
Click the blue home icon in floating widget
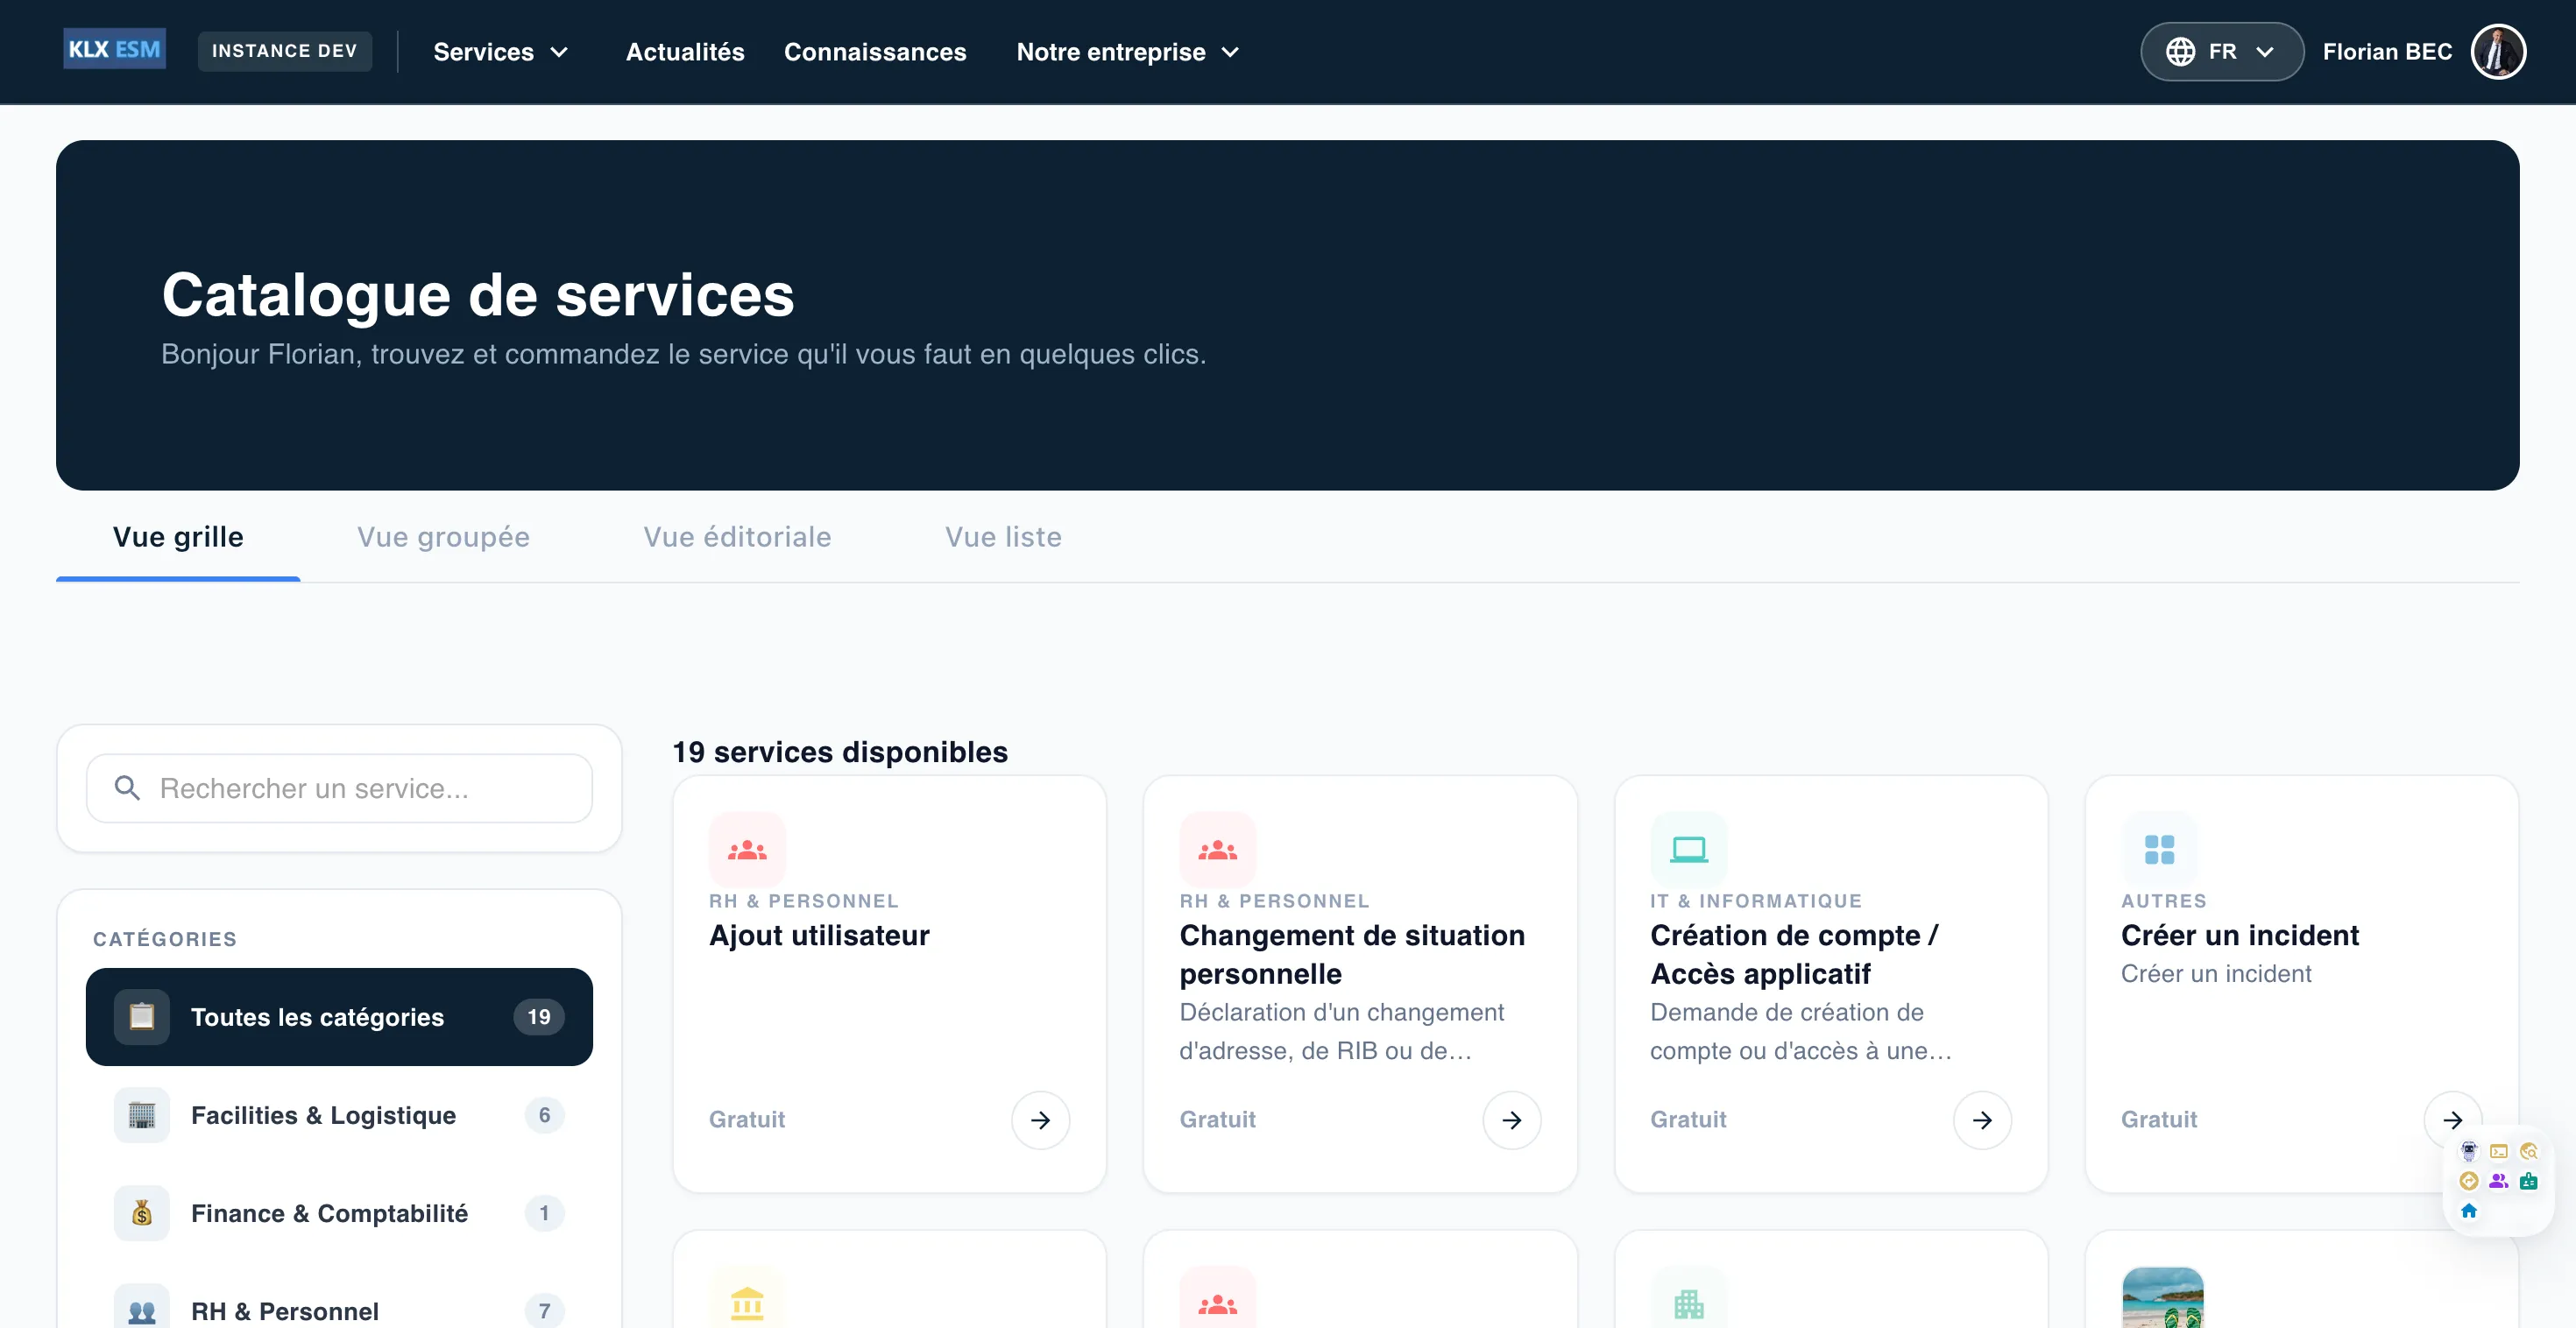2469,1211
